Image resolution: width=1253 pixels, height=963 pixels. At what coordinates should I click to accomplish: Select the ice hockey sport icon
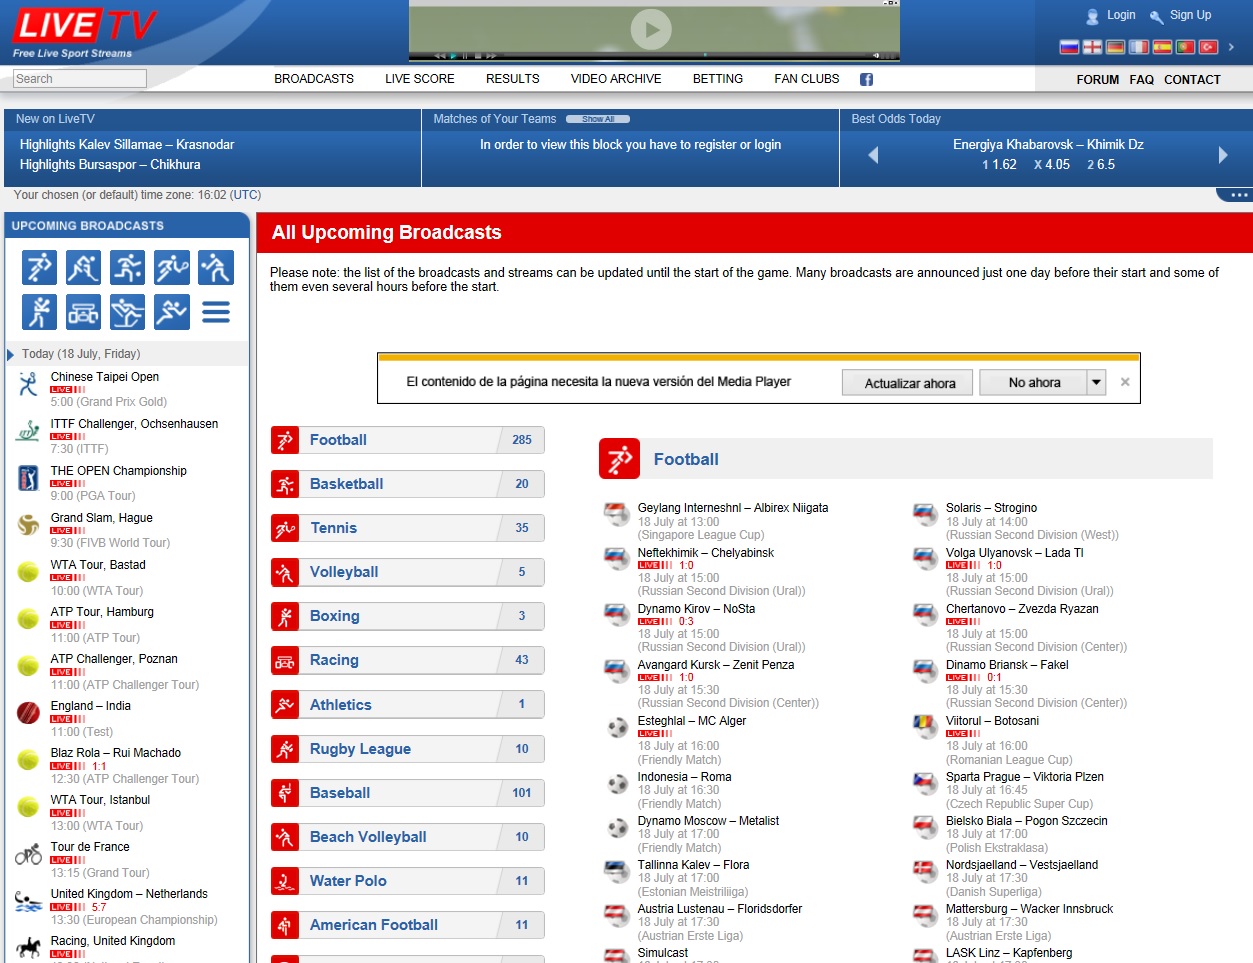point(83,268)
